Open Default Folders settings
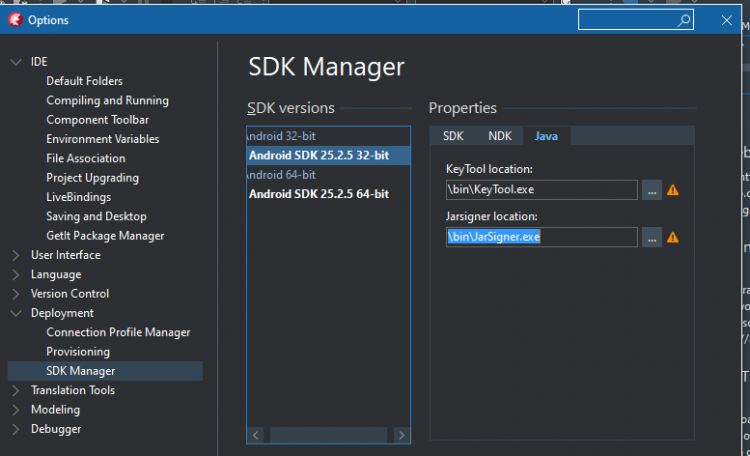Screen dimensions: 750x456 pyautogui.click(x=84, y=81)
